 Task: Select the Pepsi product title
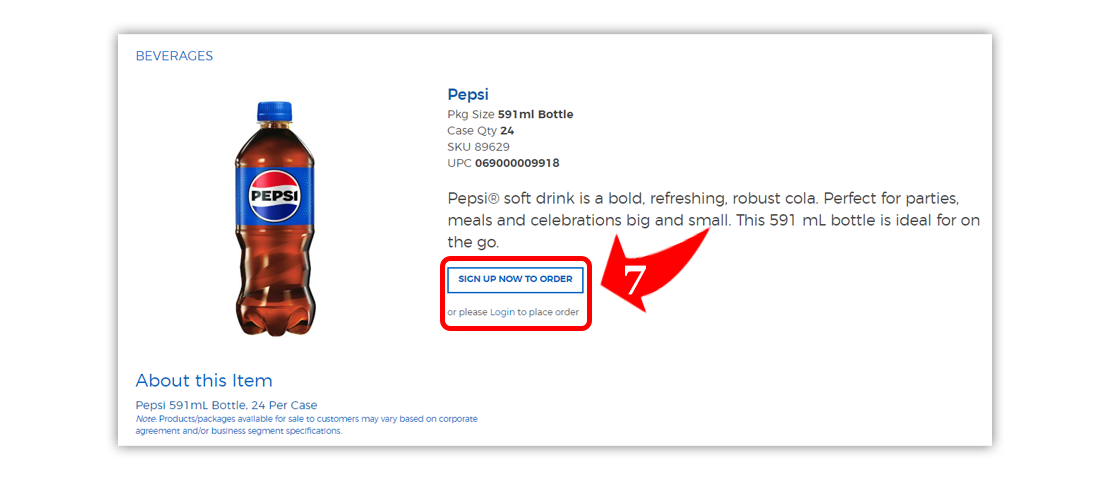(x=468, y=95)
